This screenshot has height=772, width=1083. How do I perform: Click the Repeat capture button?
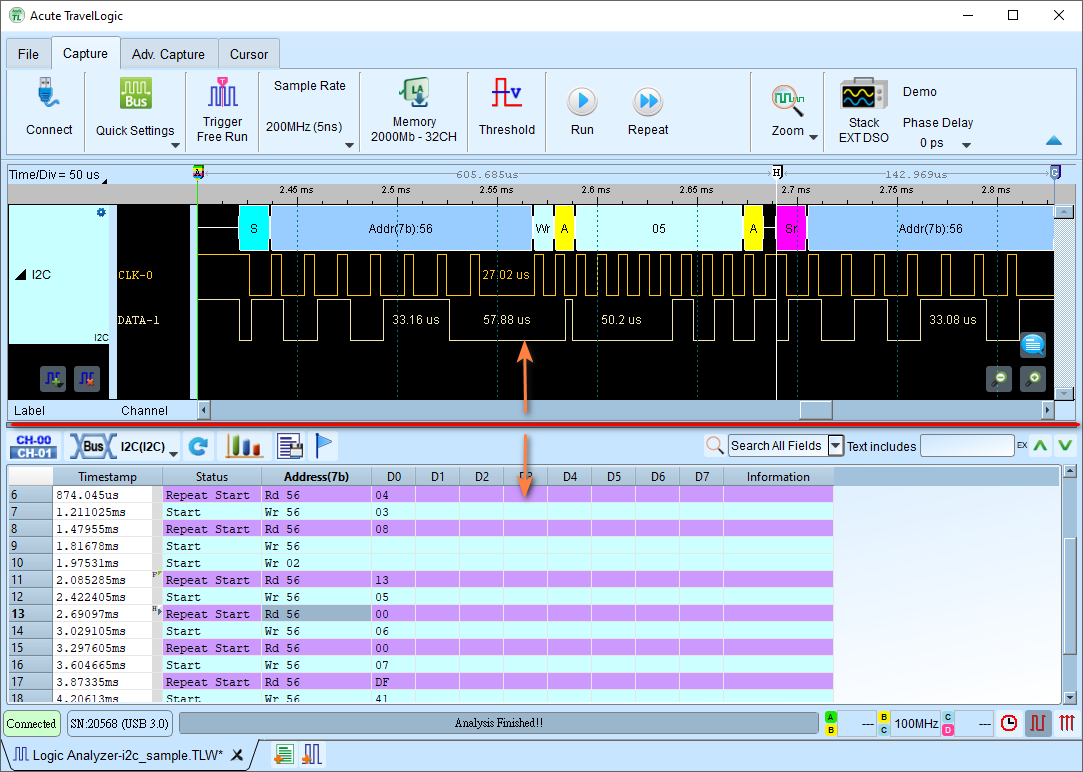pyautogui.click(x=648, y=110)
